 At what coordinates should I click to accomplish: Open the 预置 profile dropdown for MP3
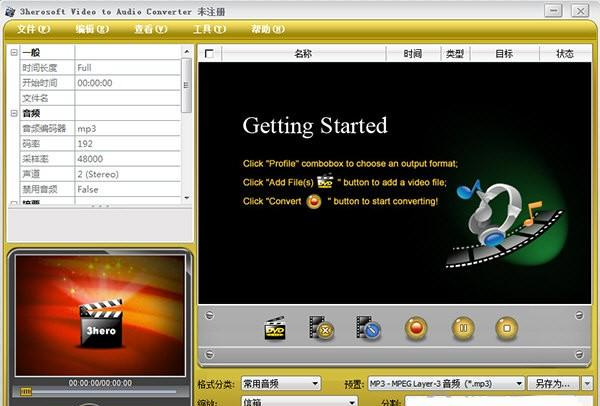[446, 383]
